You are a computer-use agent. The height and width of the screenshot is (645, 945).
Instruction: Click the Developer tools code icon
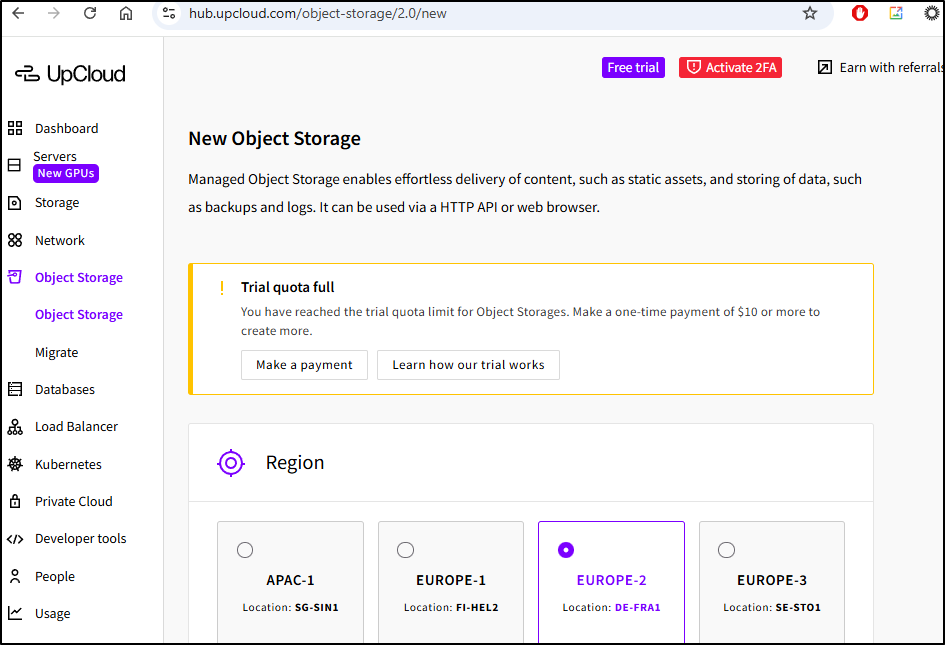coord(15,539)
